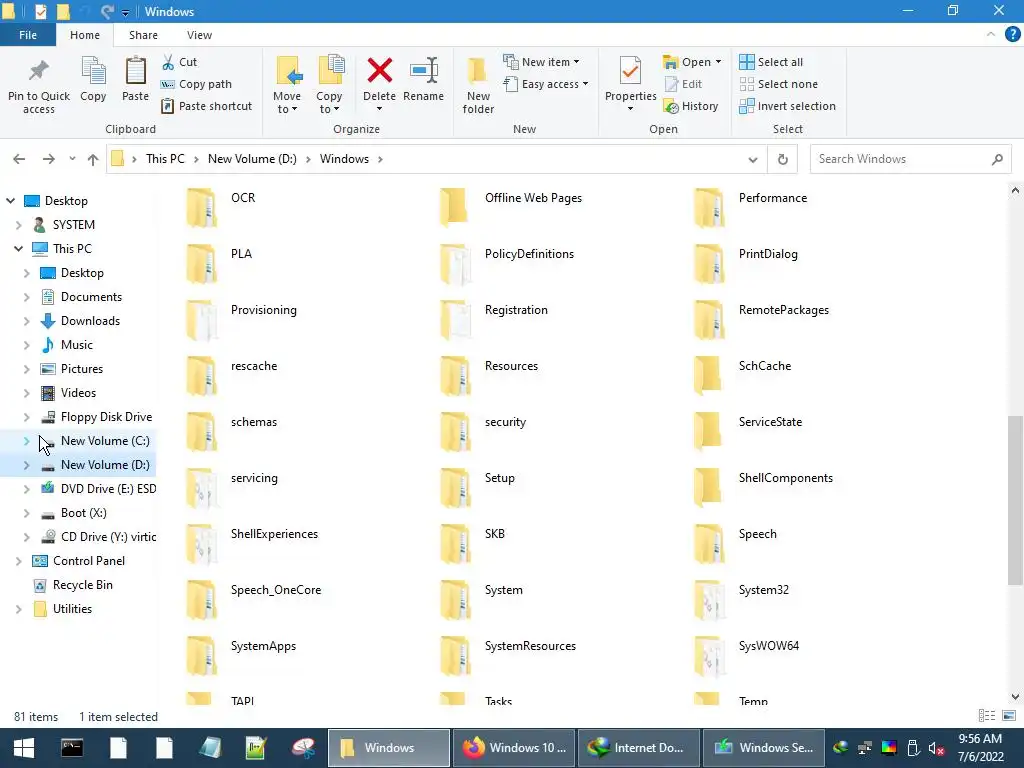
Task: Click New Volume (D:) breadcrumb
Action: pos(252,159)
